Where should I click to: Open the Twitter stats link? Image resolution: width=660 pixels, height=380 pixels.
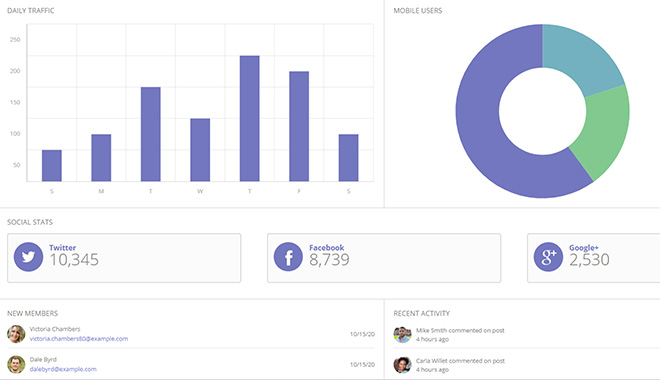(x=62, y=247)
